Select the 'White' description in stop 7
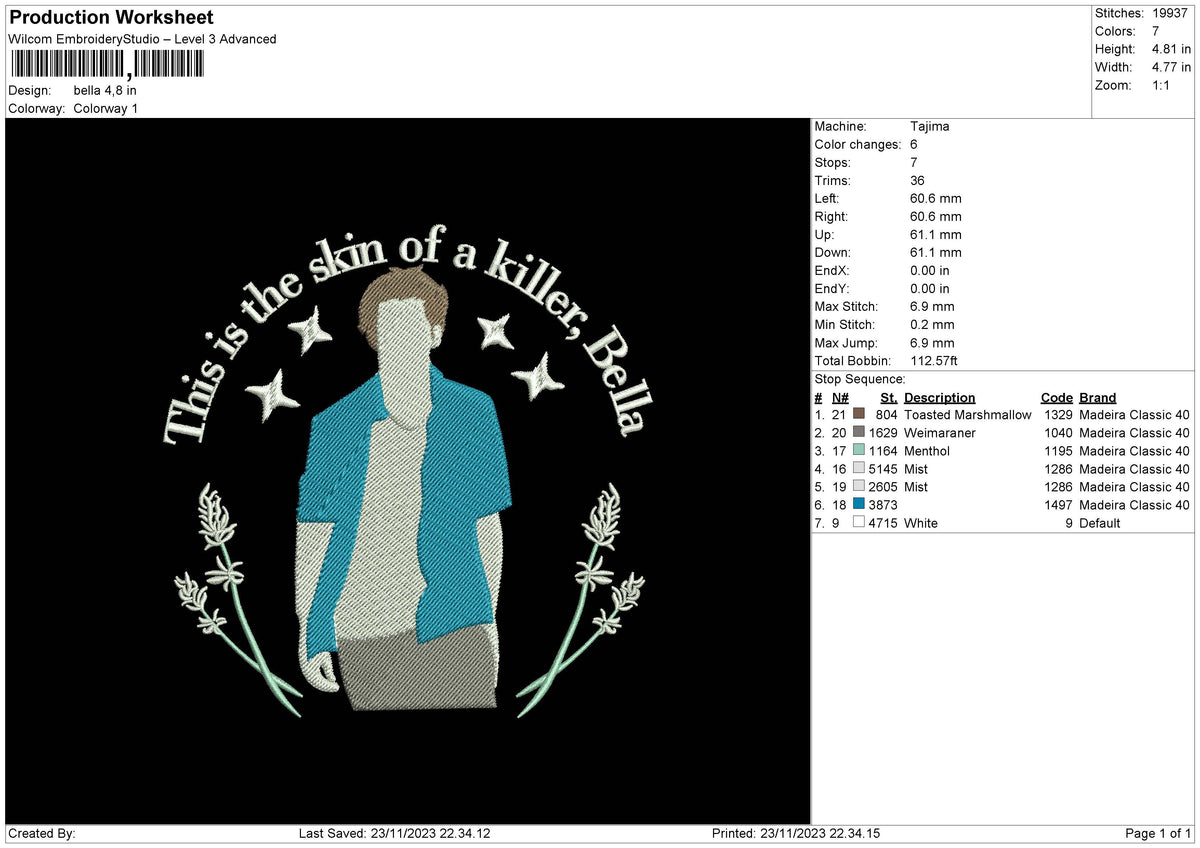 (x=921, y=523)
